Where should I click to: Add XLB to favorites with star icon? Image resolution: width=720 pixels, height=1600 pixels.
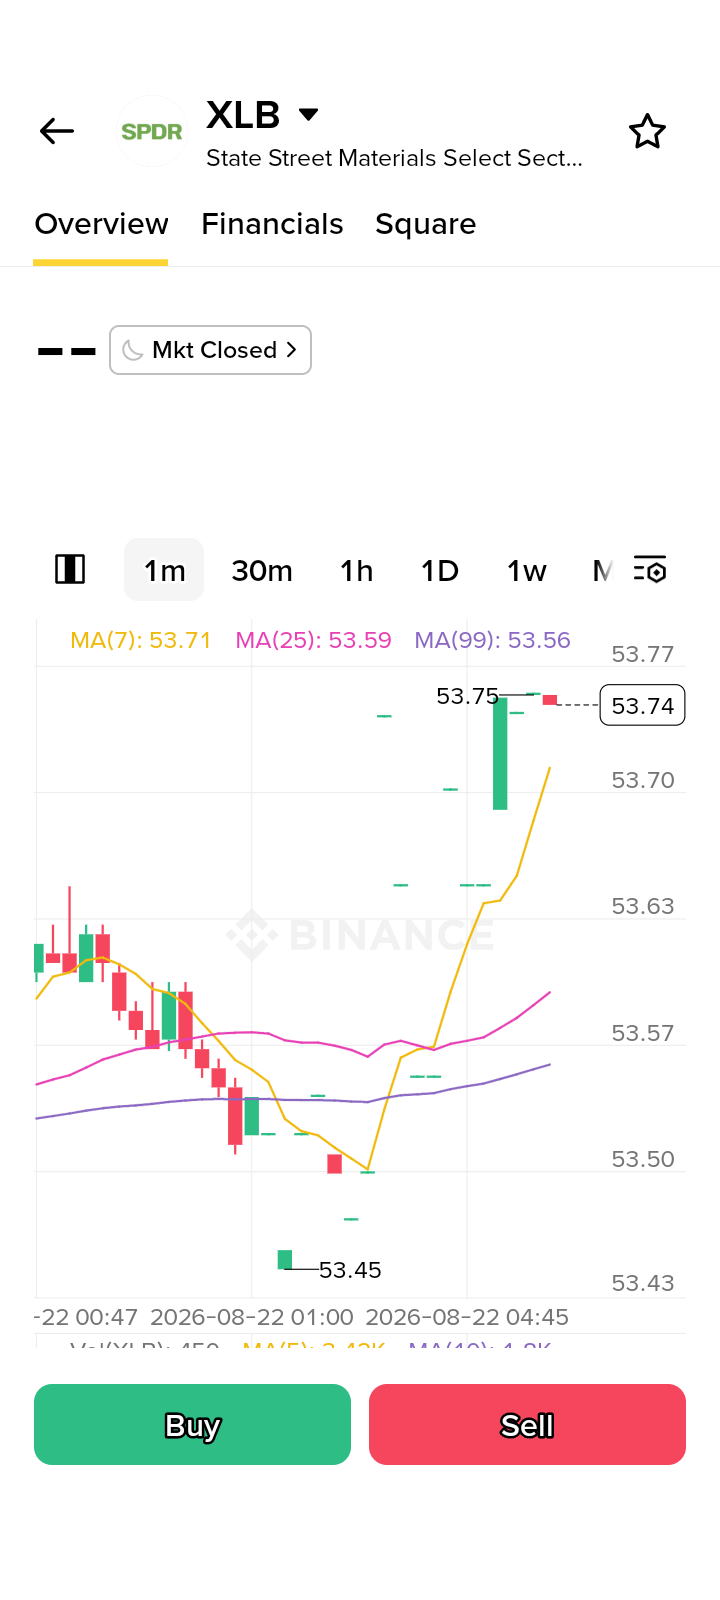[647, 131]
